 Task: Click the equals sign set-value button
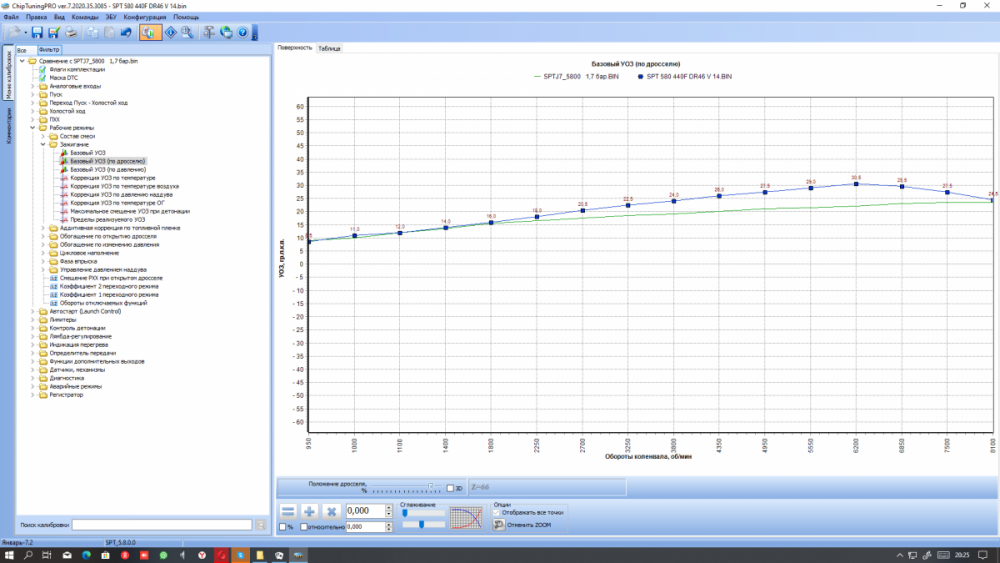pos(288,511)
